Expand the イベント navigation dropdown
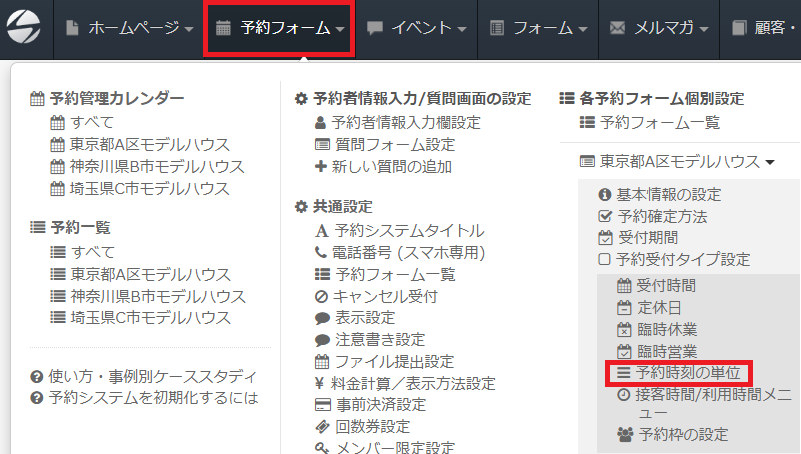 pyautogui.click(x=416, y=28)
